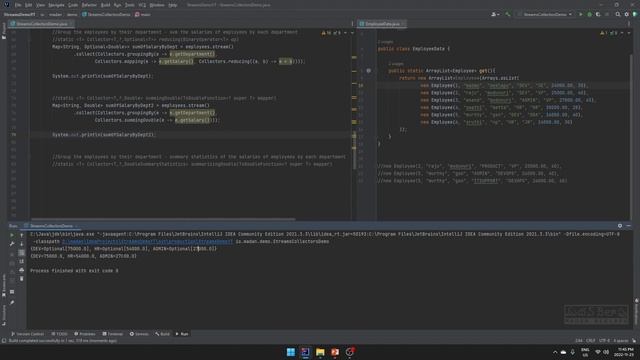640x360 pixels.
Task: Open the Refactor menu
Action: (89, 5)
